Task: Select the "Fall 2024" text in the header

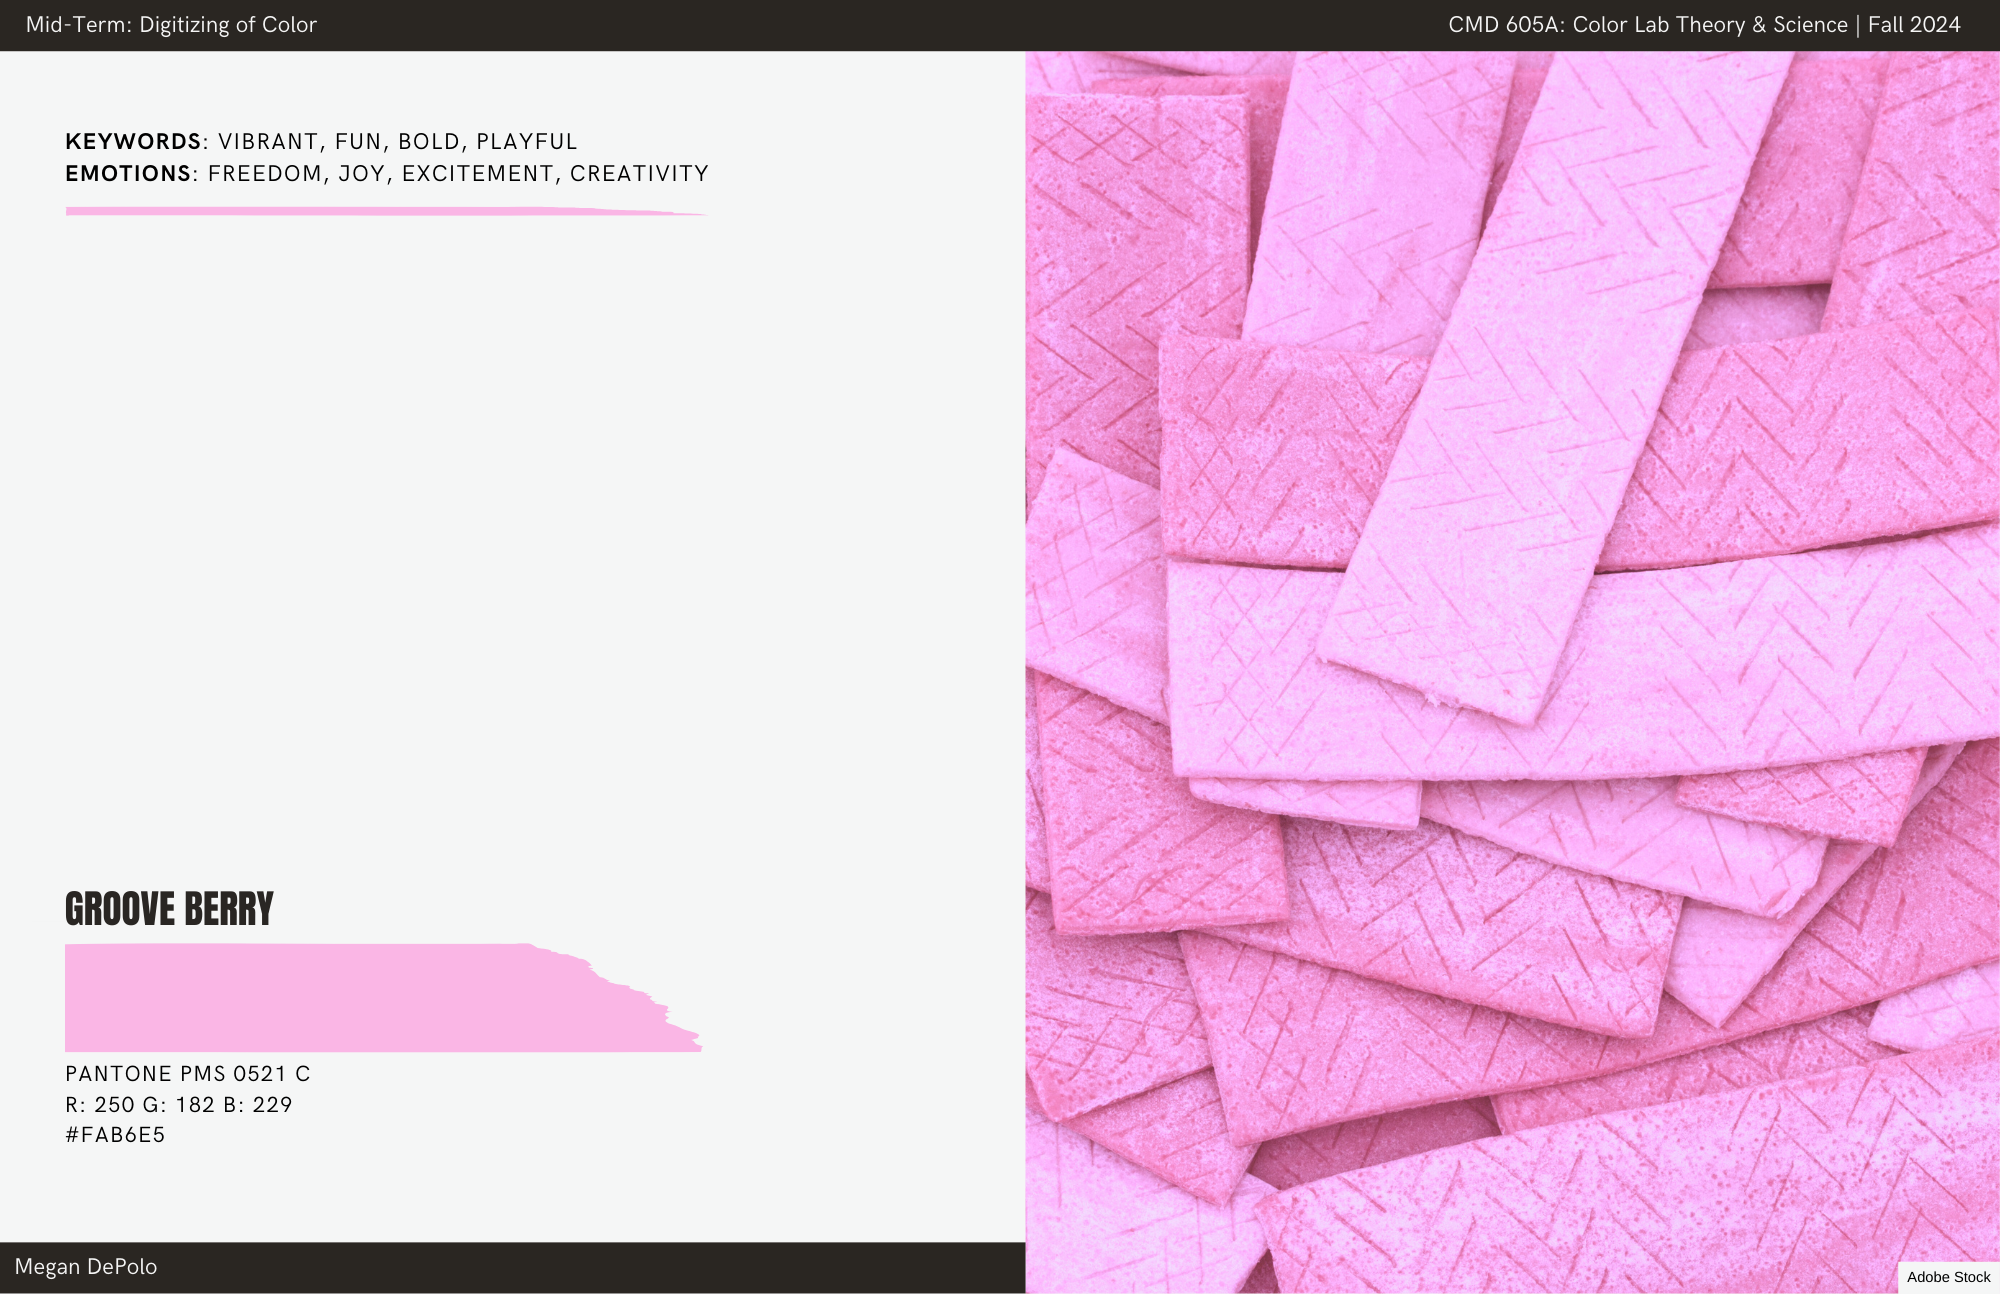Action: pyautogui.click(x=1914, y=25)
